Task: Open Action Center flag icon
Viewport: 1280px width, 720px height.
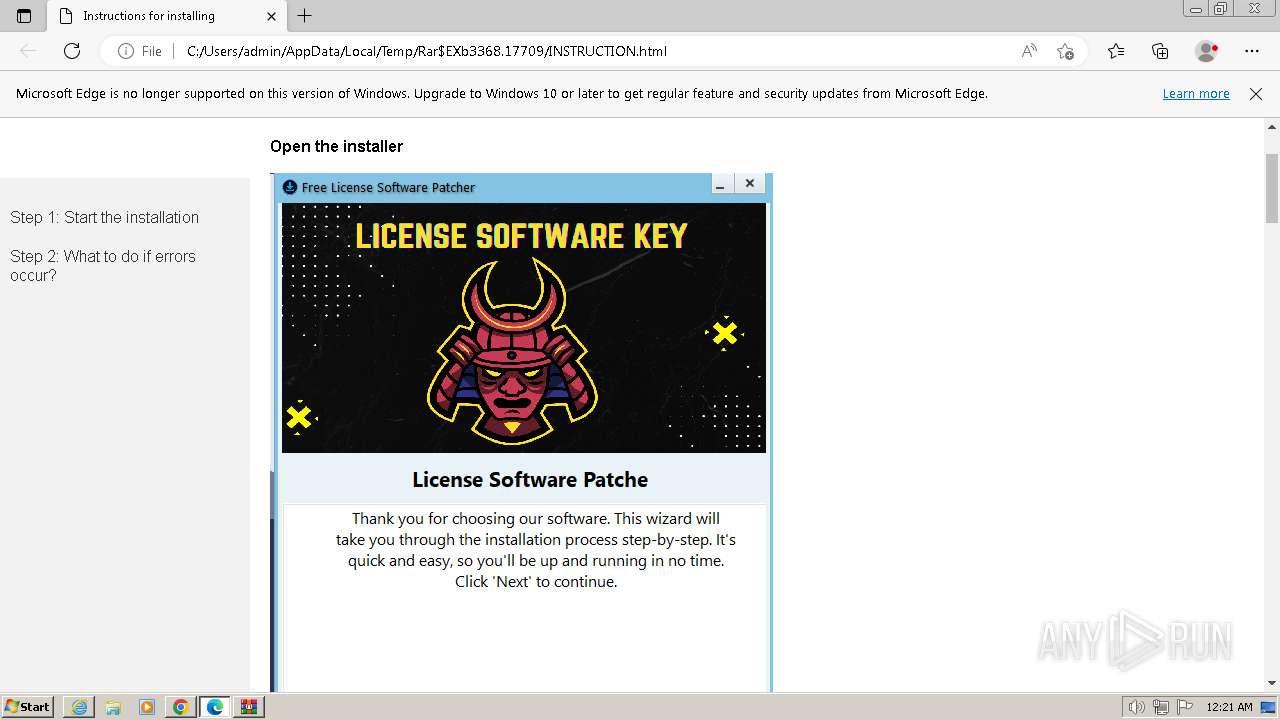Action: [x=1185, y=707]
